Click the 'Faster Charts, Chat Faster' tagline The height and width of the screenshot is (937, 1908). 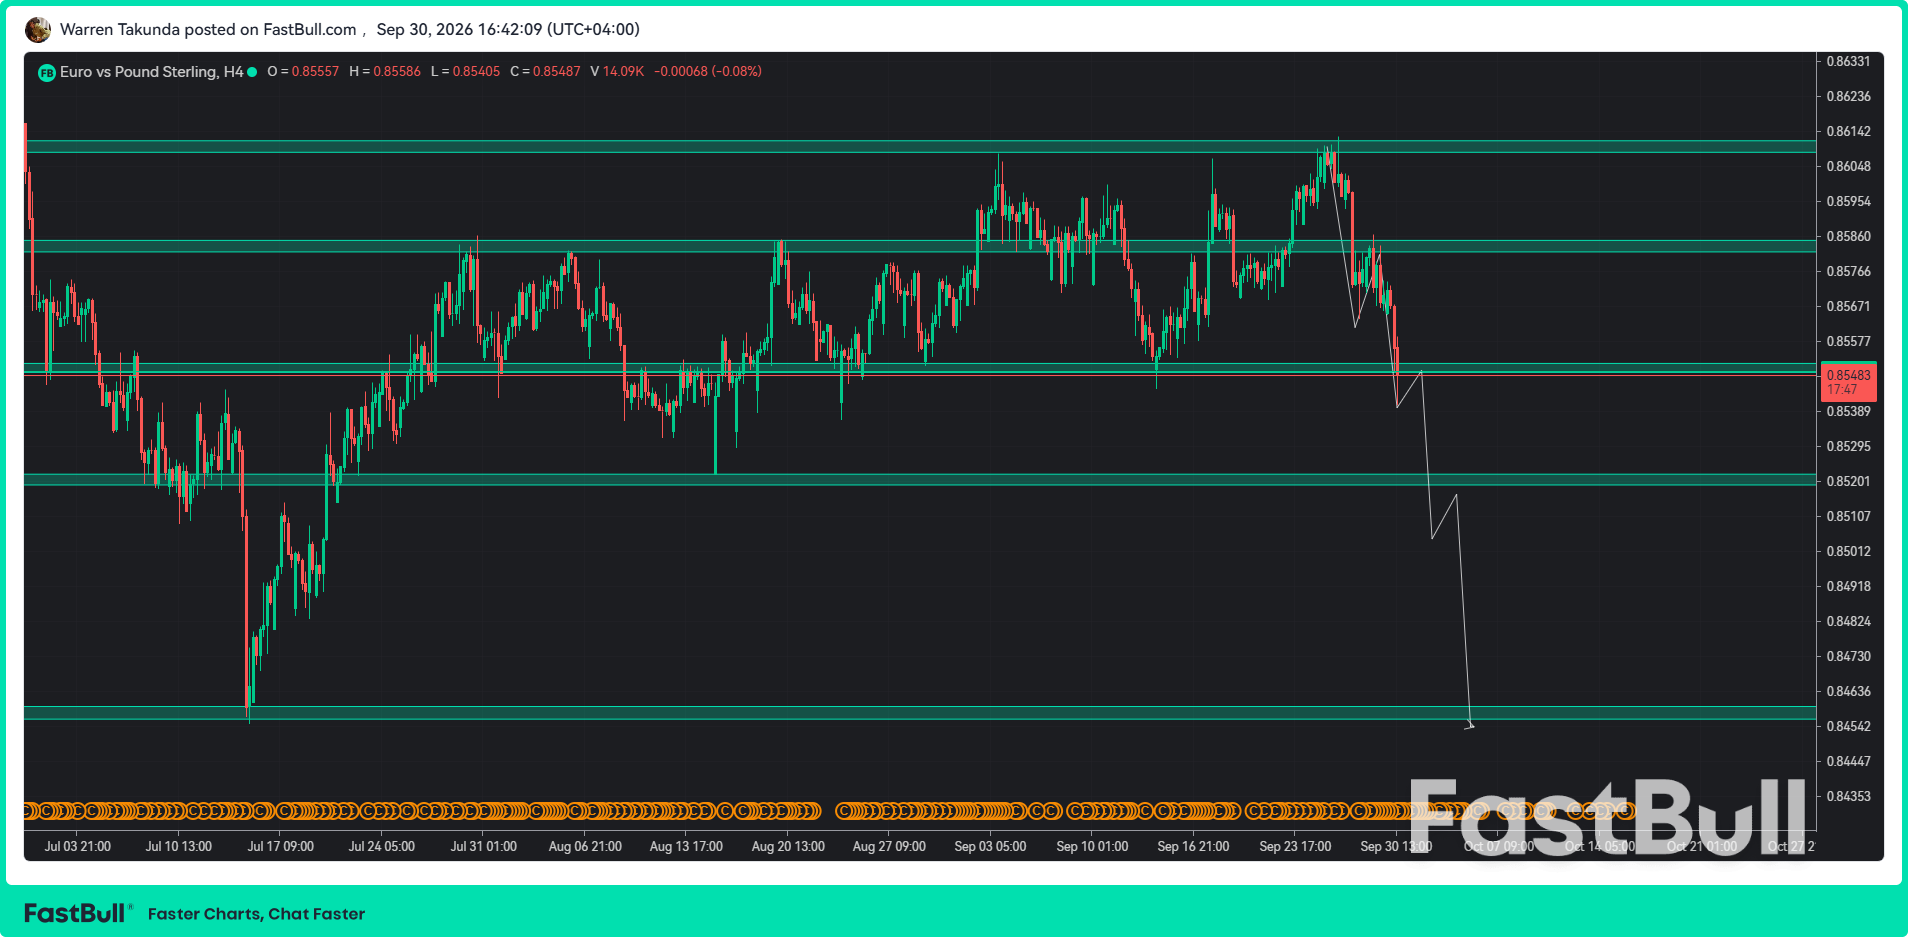(x=256, y=914)
